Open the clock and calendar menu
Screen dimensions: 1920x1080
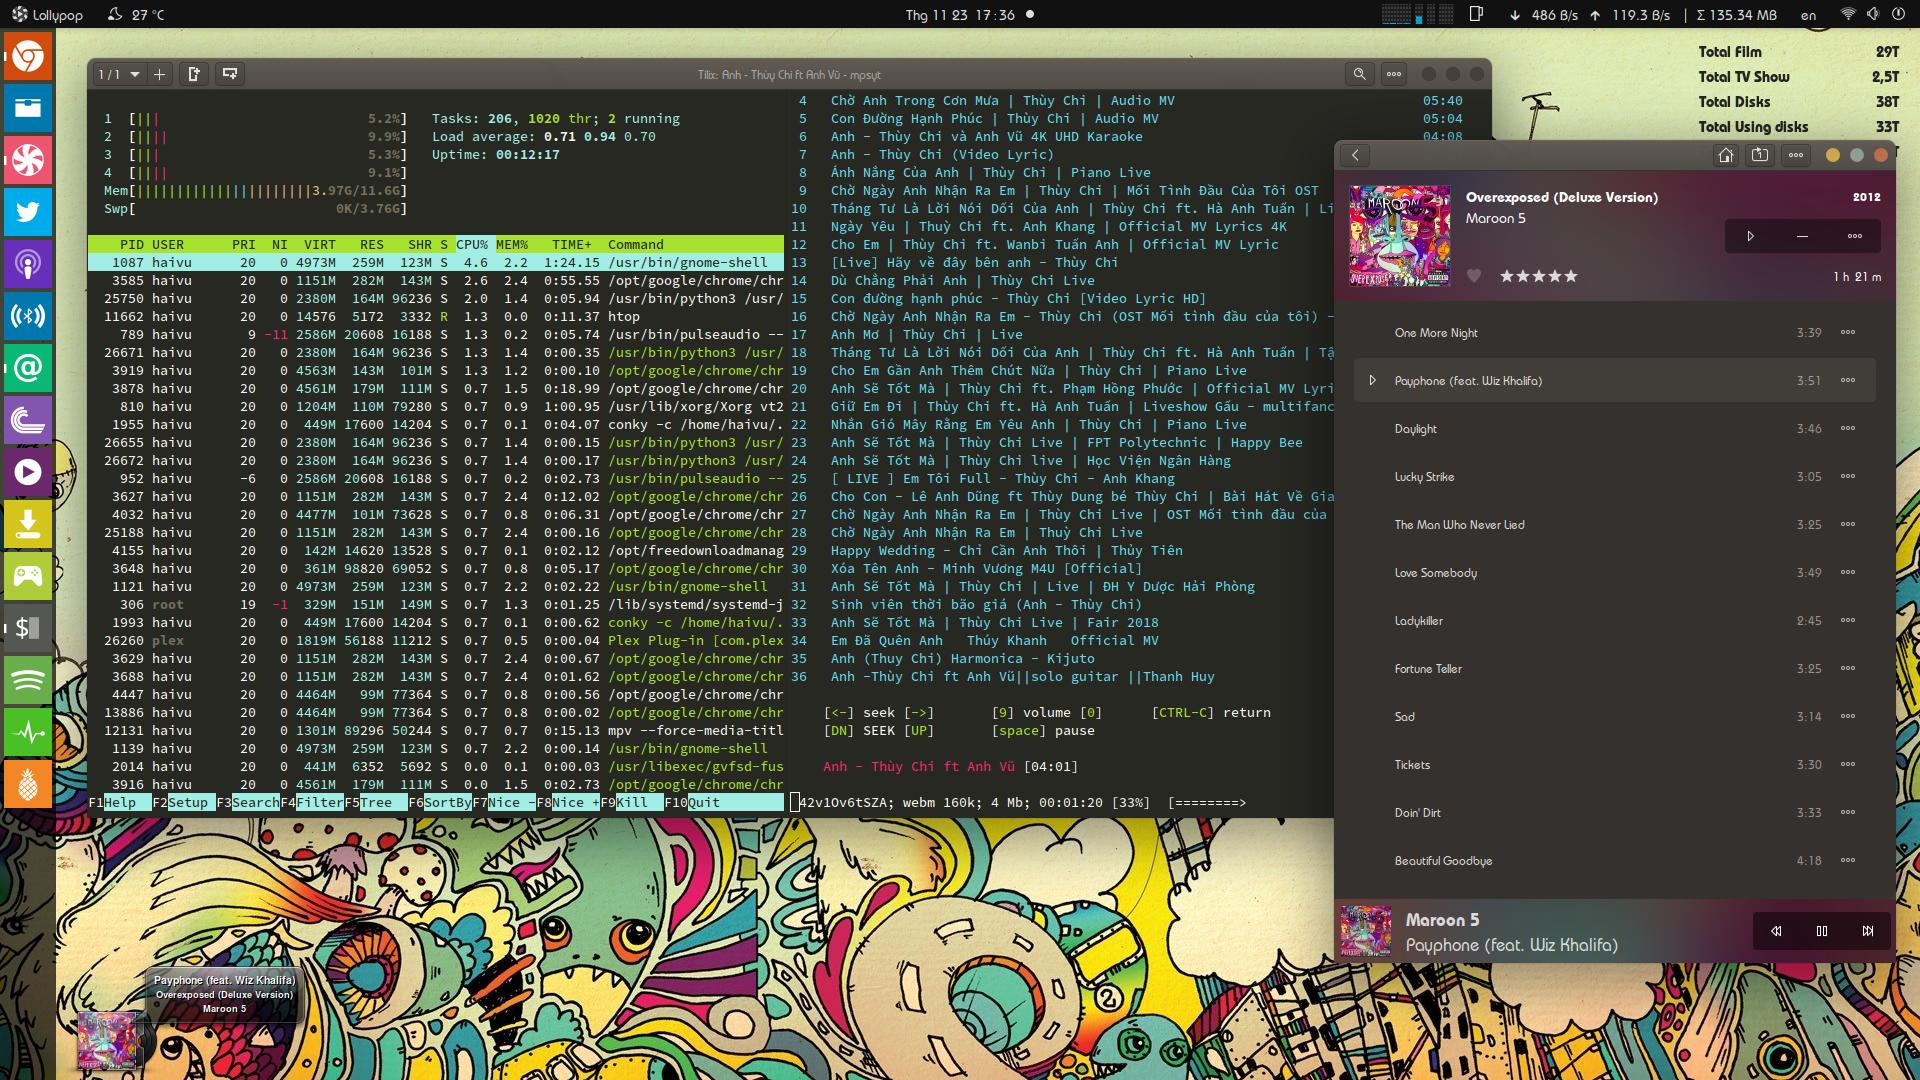click(x=960, y=15)
